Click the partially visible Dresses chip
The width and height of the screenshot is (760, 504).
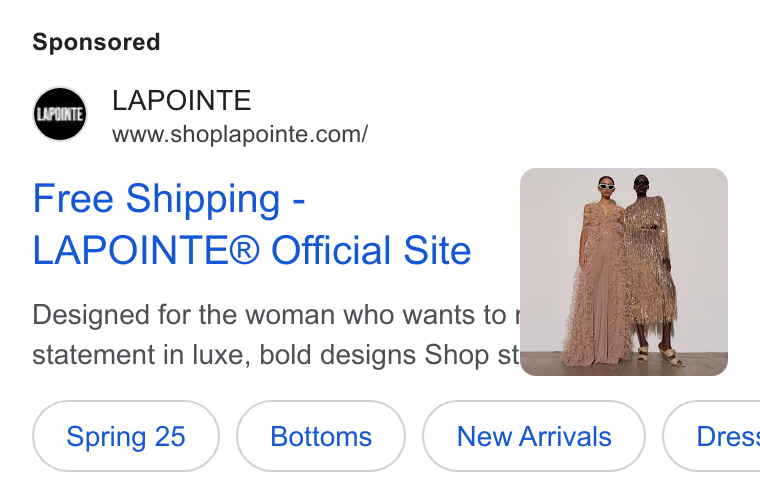click(711, 436)
